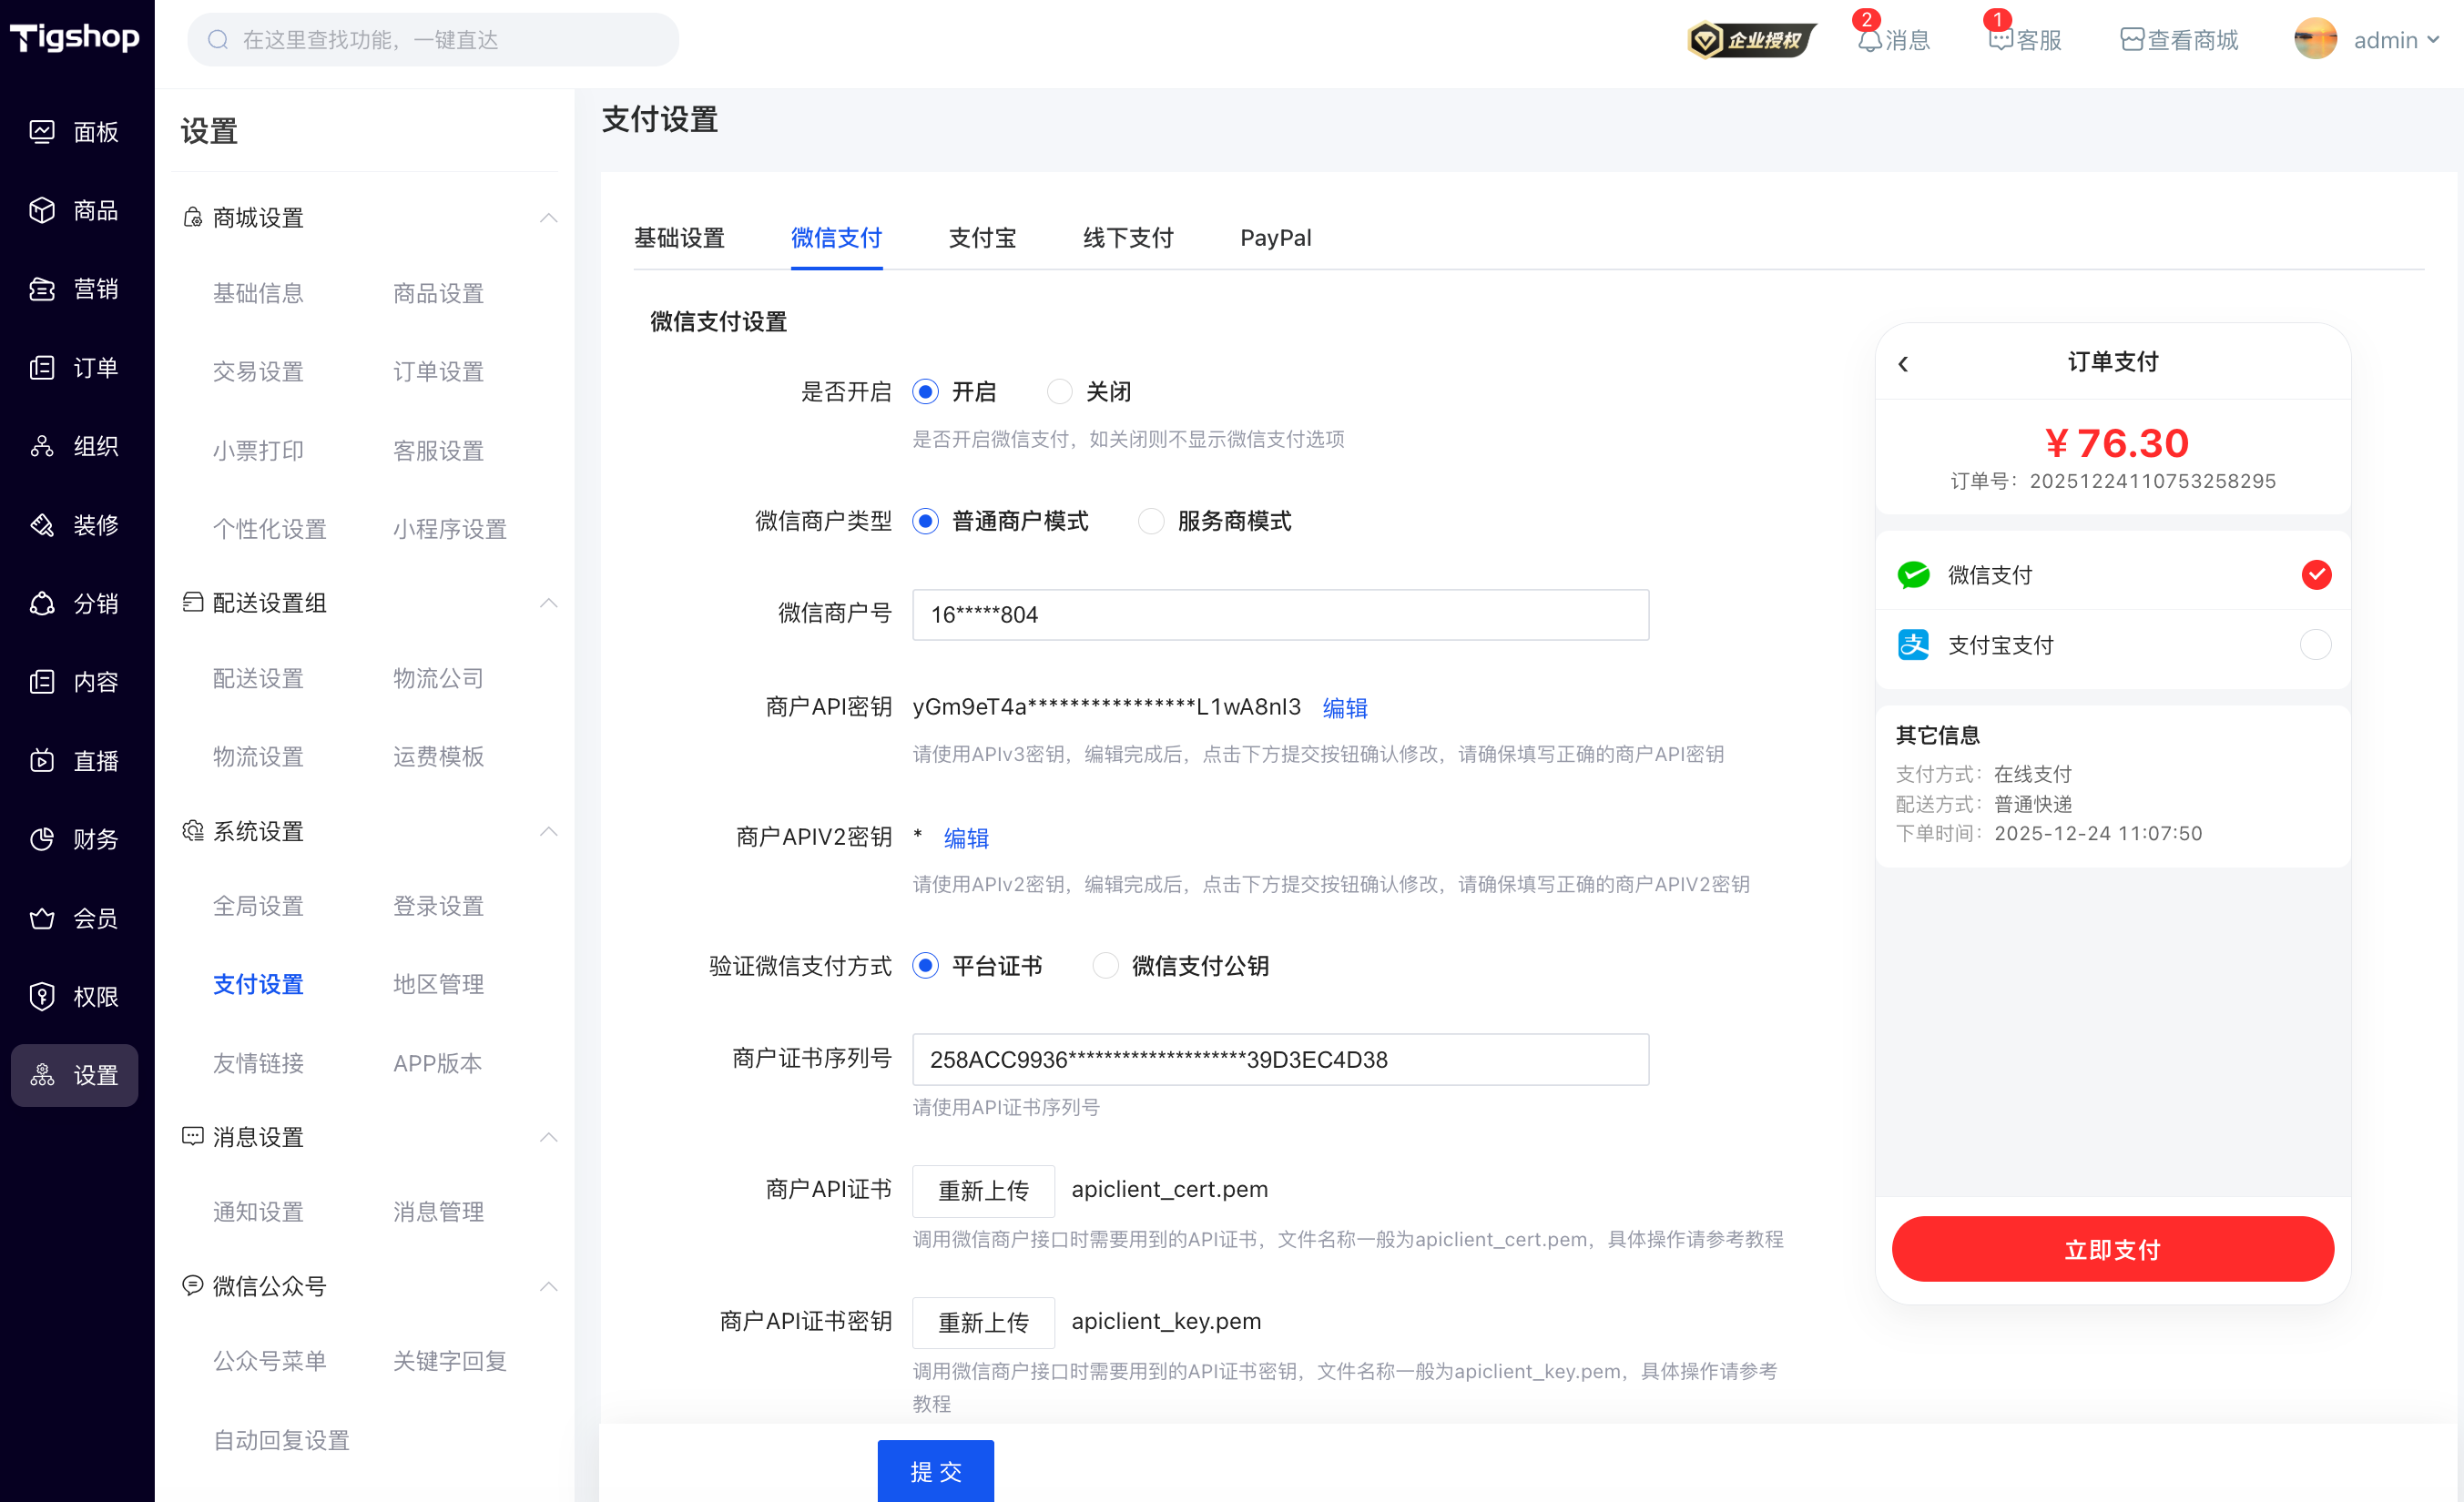Click the 查看商城 storefront icon

coord(2132,40)
